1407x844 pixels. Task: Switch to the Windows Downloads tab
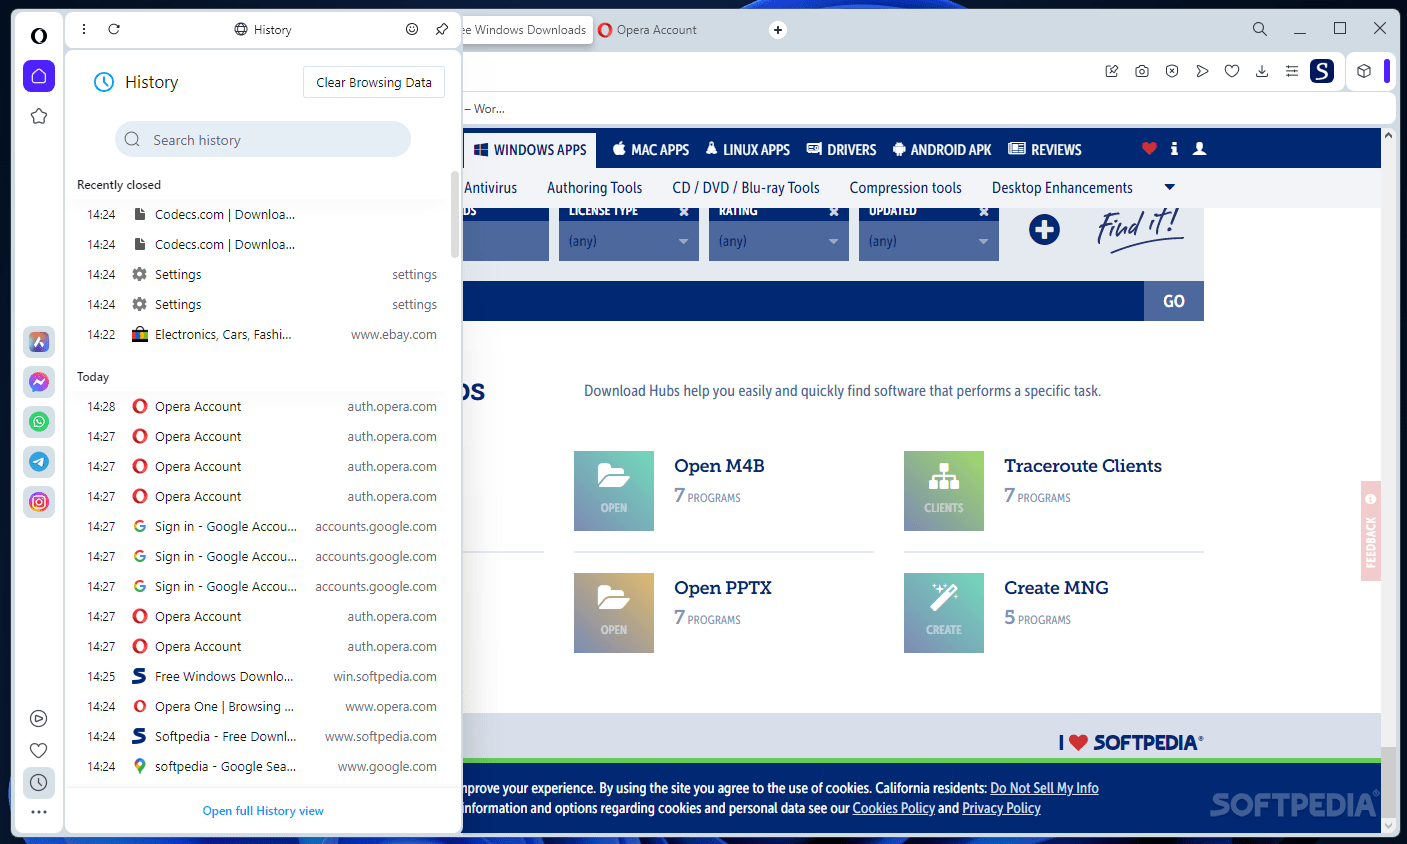527,30
